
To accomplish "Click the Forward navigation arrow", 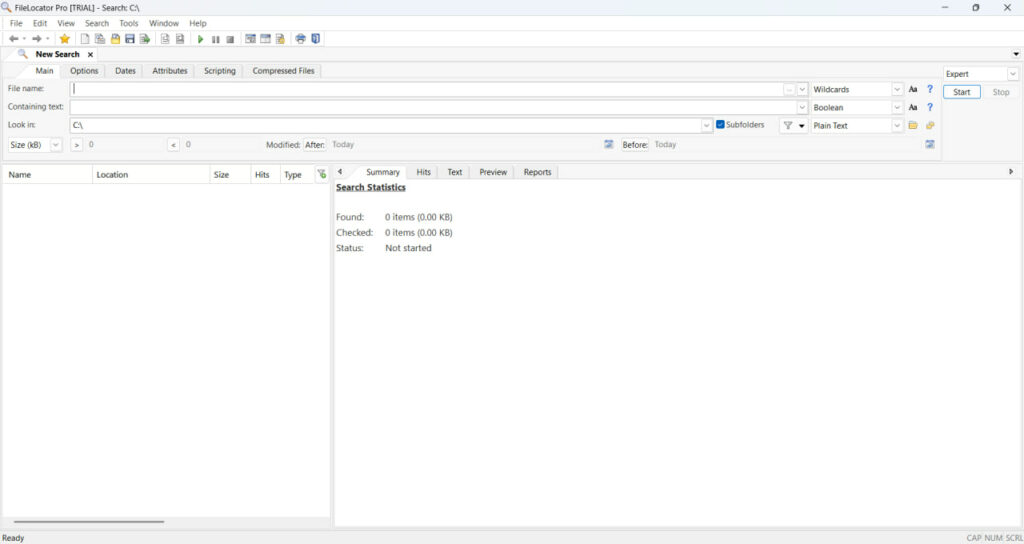I will click(x=37, y=39).
